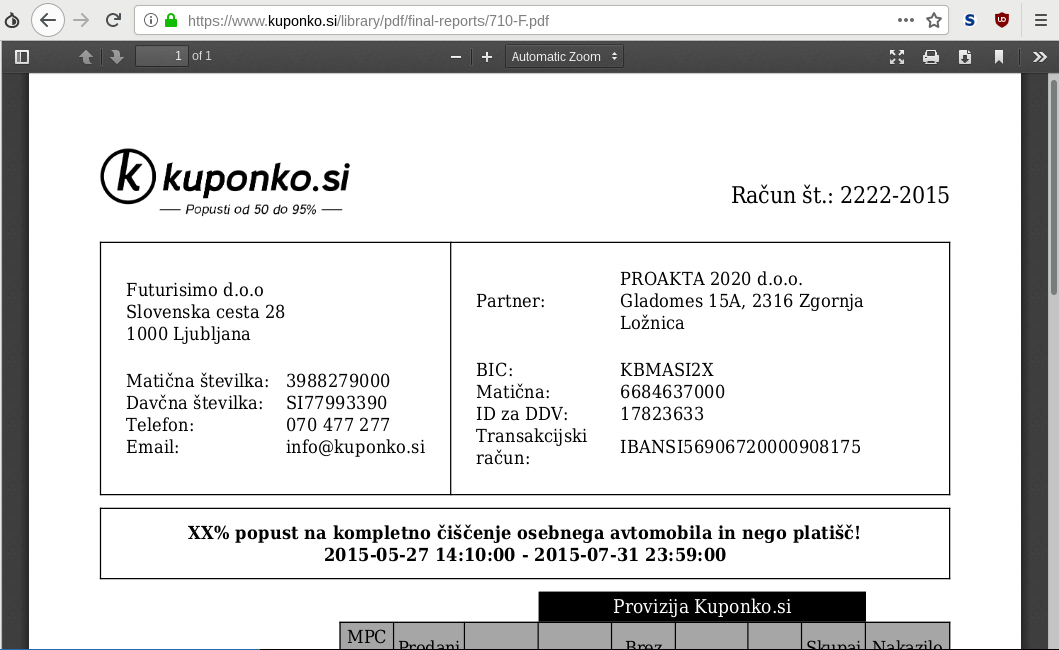Zoom out the PDF with minus button
Screen dimensions: 1059x650
pyautogui.click(x=456, y=57)
